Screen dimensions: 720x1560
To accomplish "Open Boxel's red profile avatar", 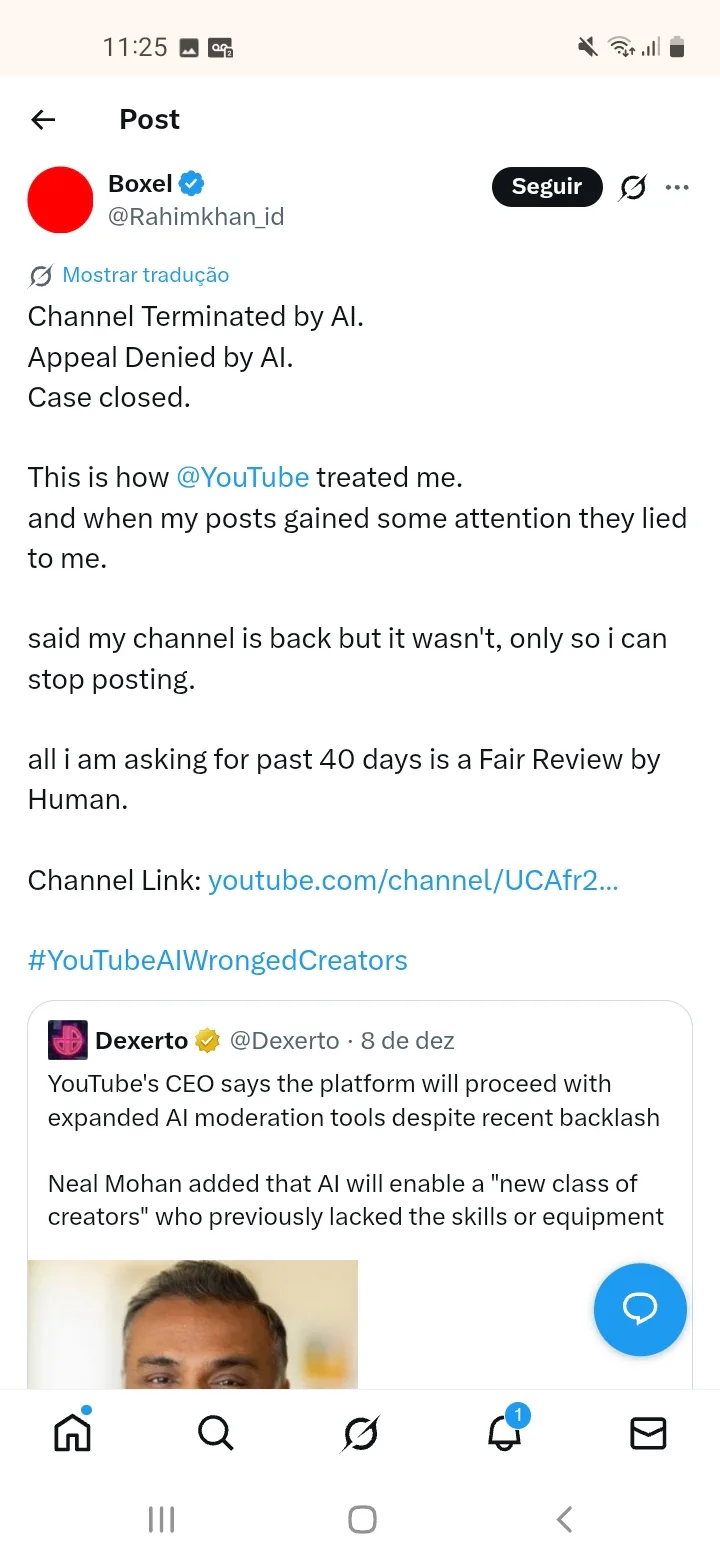I will tap(60, 200).
